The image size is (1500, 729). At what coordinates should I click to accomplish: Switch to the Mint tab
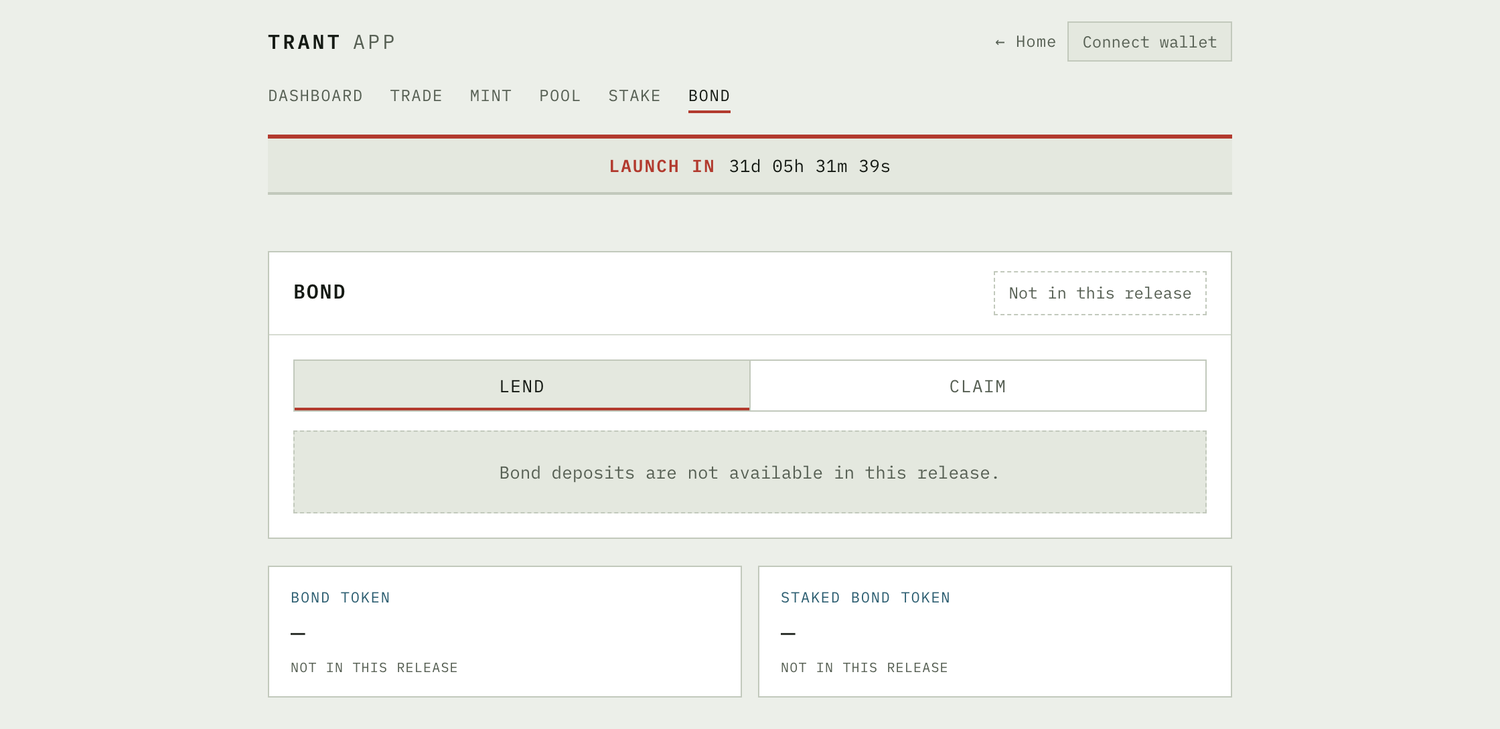click(491, 96)
